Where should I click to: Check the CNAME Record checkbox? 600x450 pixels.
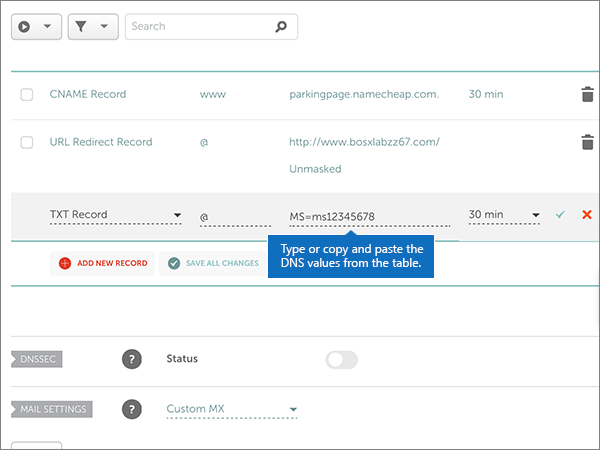(x=27, y=95)
